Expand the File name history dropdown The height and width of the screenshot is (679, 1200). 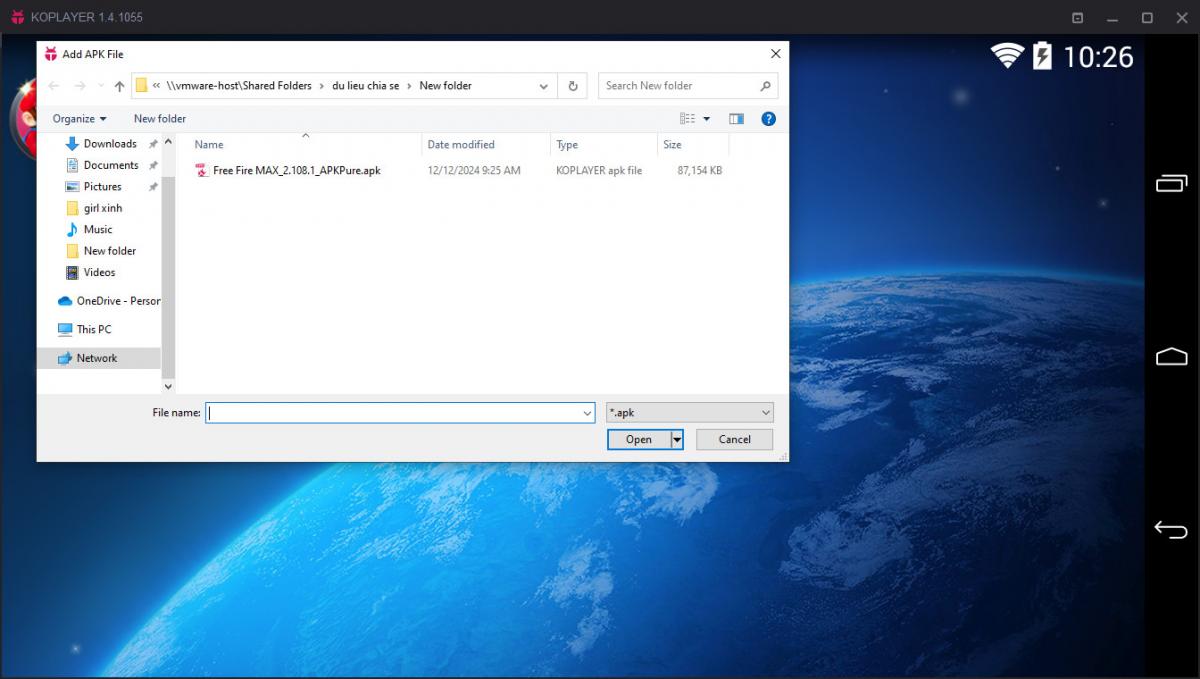587,413
